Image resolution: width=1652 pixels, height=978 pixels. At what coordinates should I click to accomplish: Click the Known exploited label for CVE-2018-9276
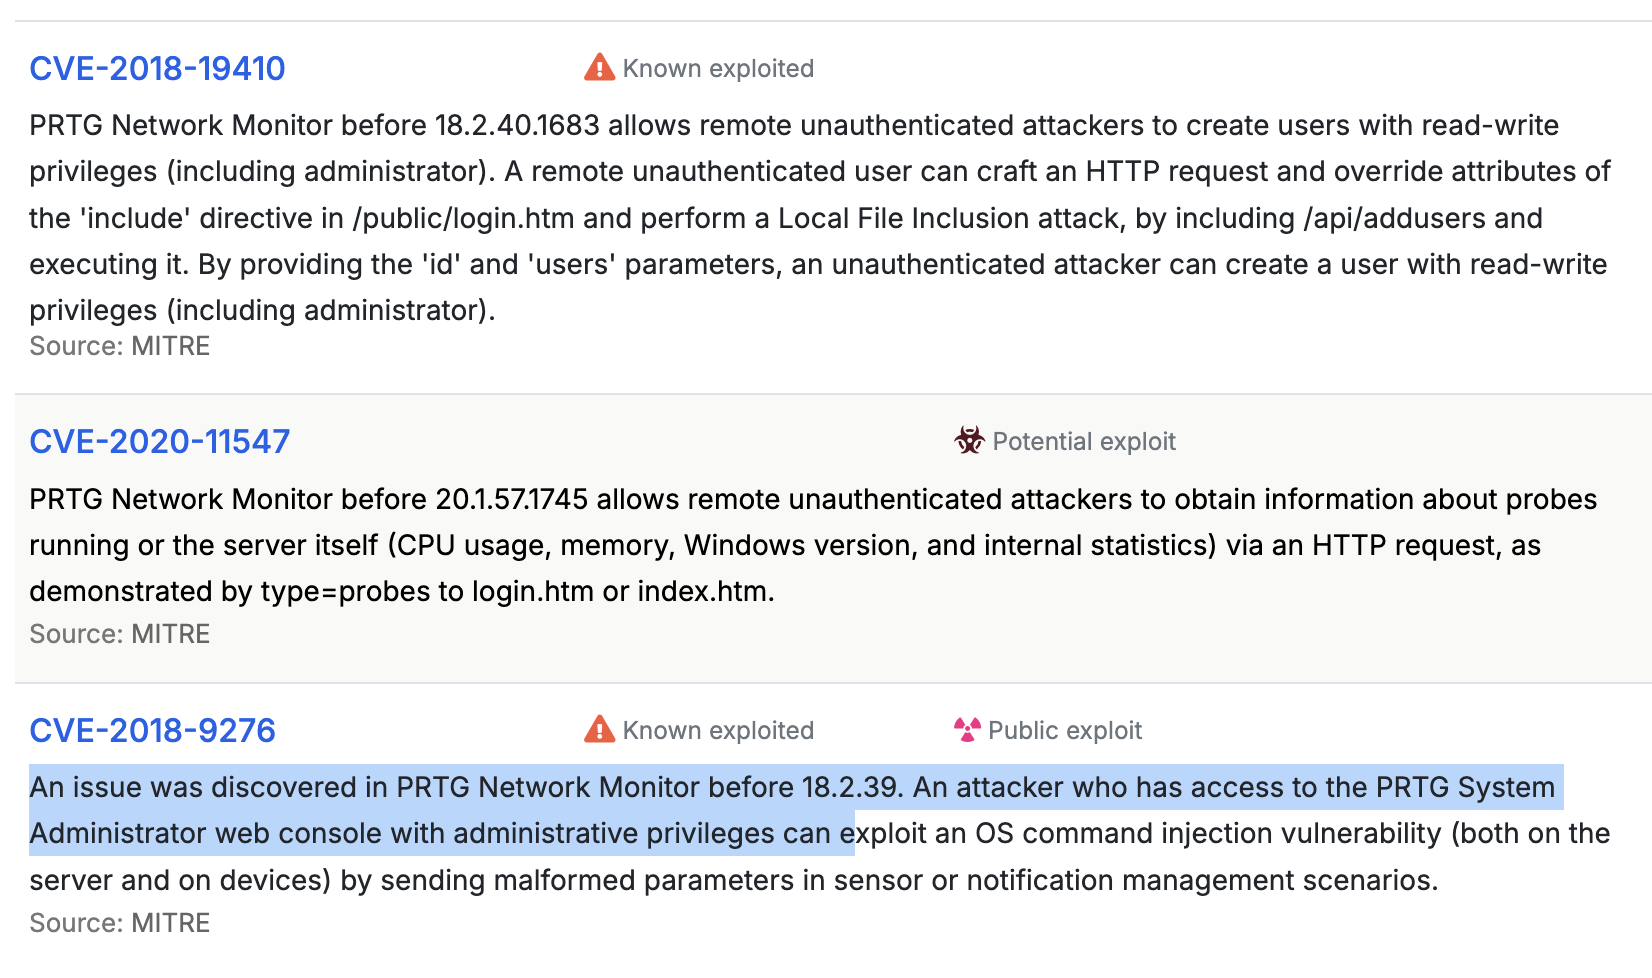coord(718,730)
